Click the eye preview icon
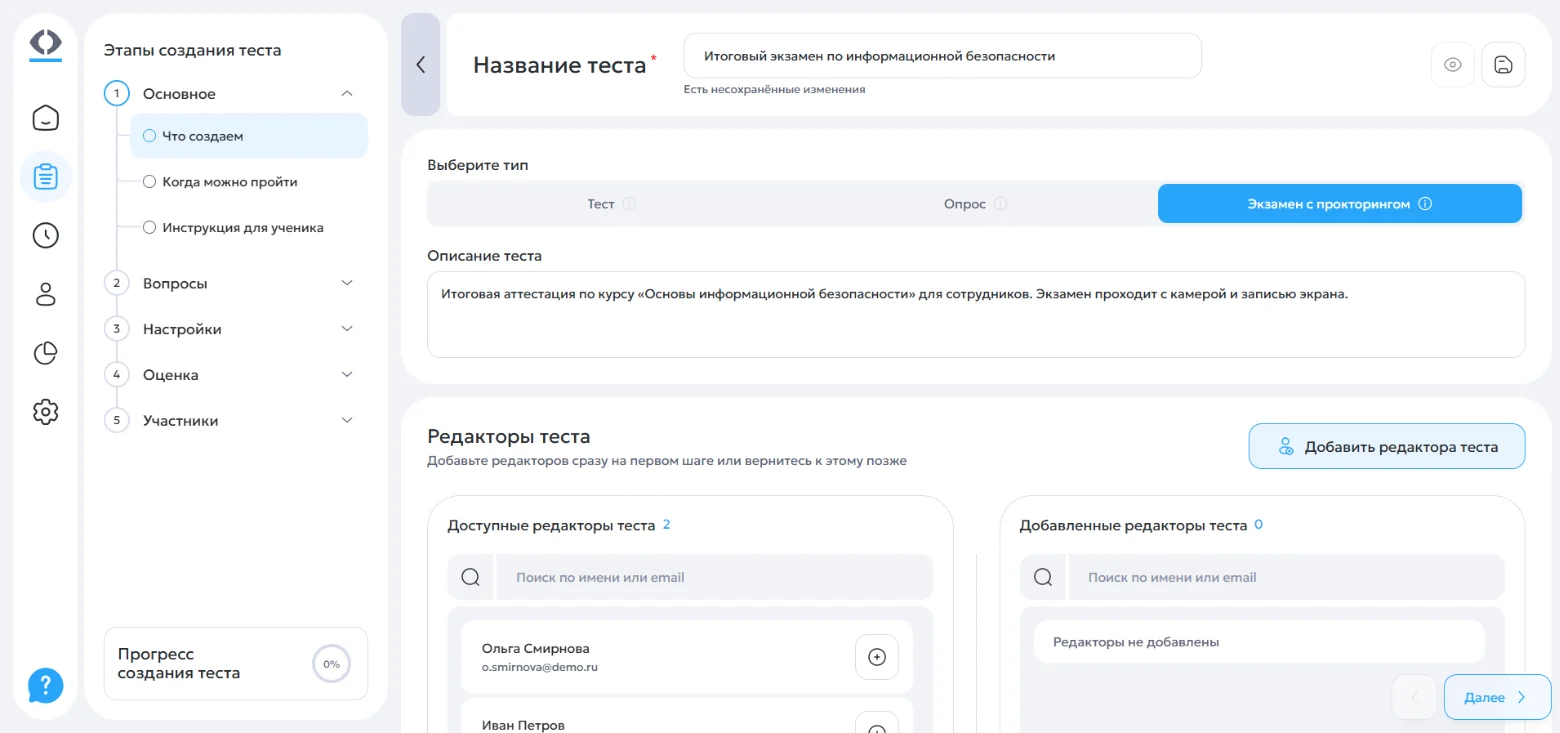The image size is (1560, 733). (x=1453, y=65)
